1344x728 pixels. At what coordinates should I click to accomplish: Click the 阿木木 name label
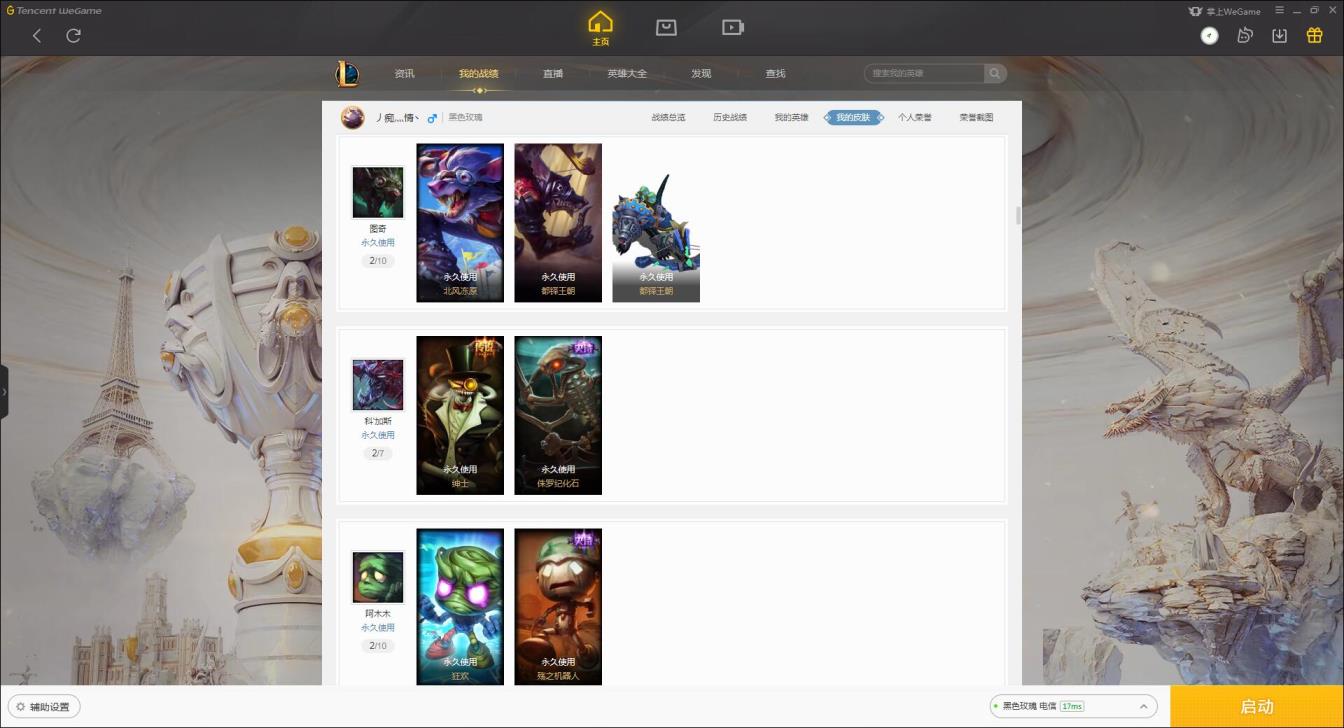378,614
